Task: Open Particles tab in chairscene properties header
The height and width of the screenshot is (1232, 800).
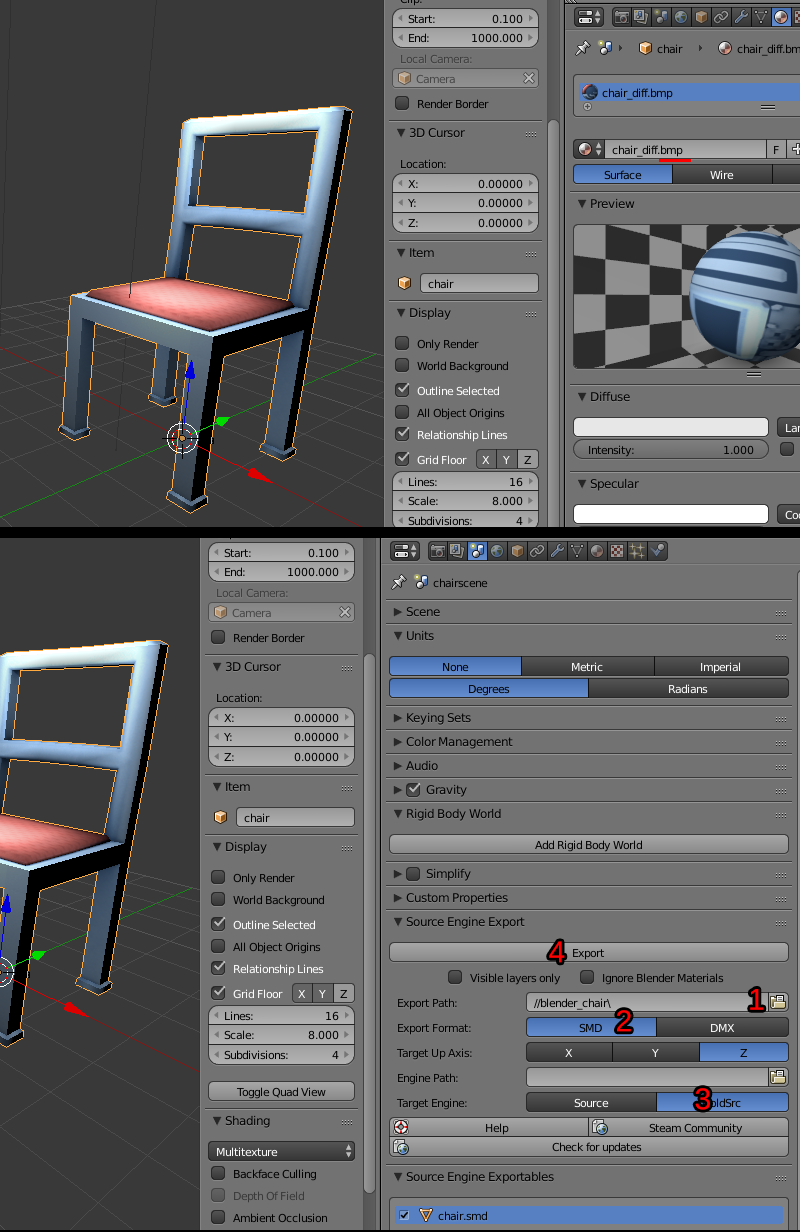Action: [637, 551]
